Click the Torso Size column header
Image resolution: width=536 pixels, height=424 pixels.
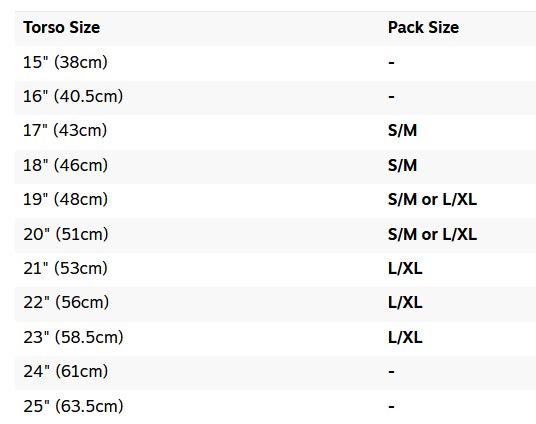pyautogui.click(x=62, y=27)
